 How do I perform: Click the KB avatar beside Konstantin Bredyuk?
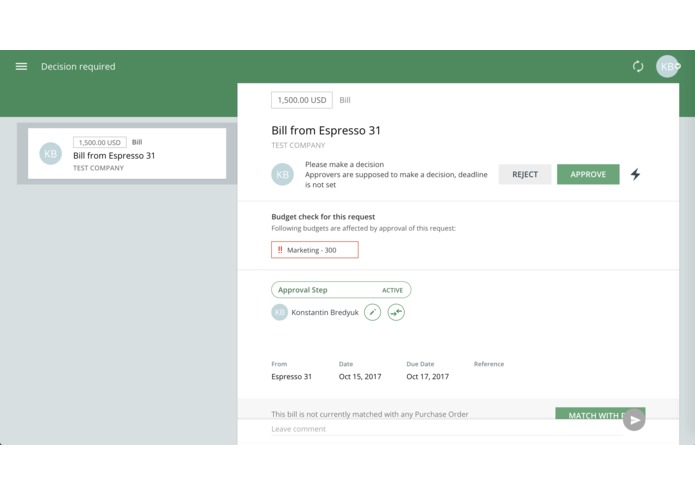tap(279, 312)
